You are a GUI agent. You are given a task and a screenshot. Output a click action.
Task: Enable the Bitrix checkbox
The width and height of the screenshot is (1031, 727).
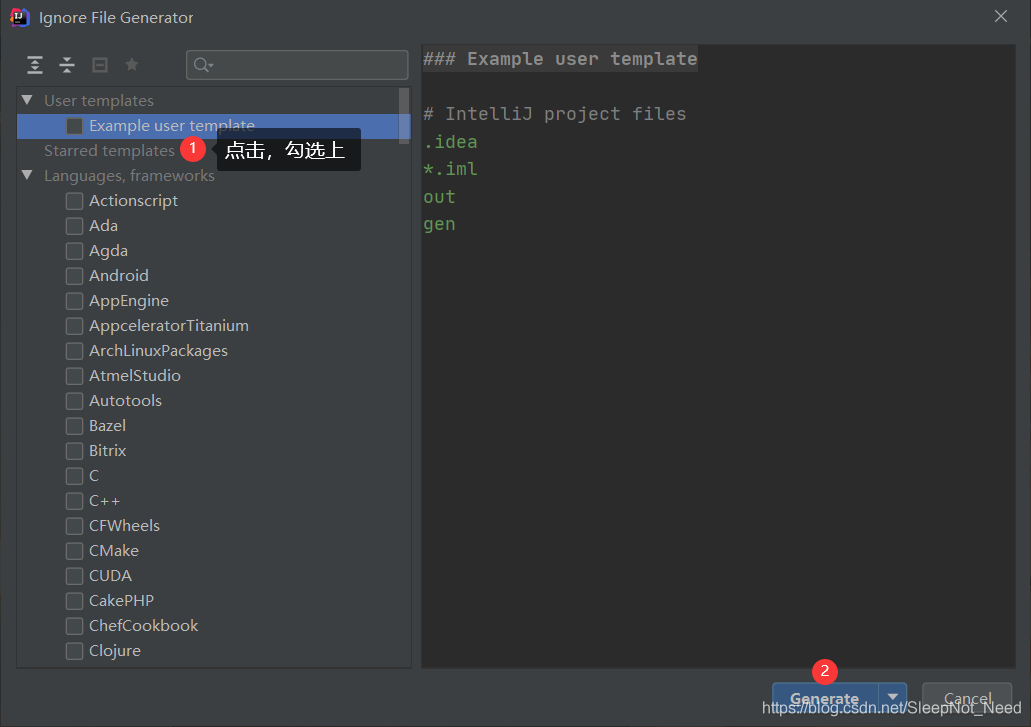[74, 450]
